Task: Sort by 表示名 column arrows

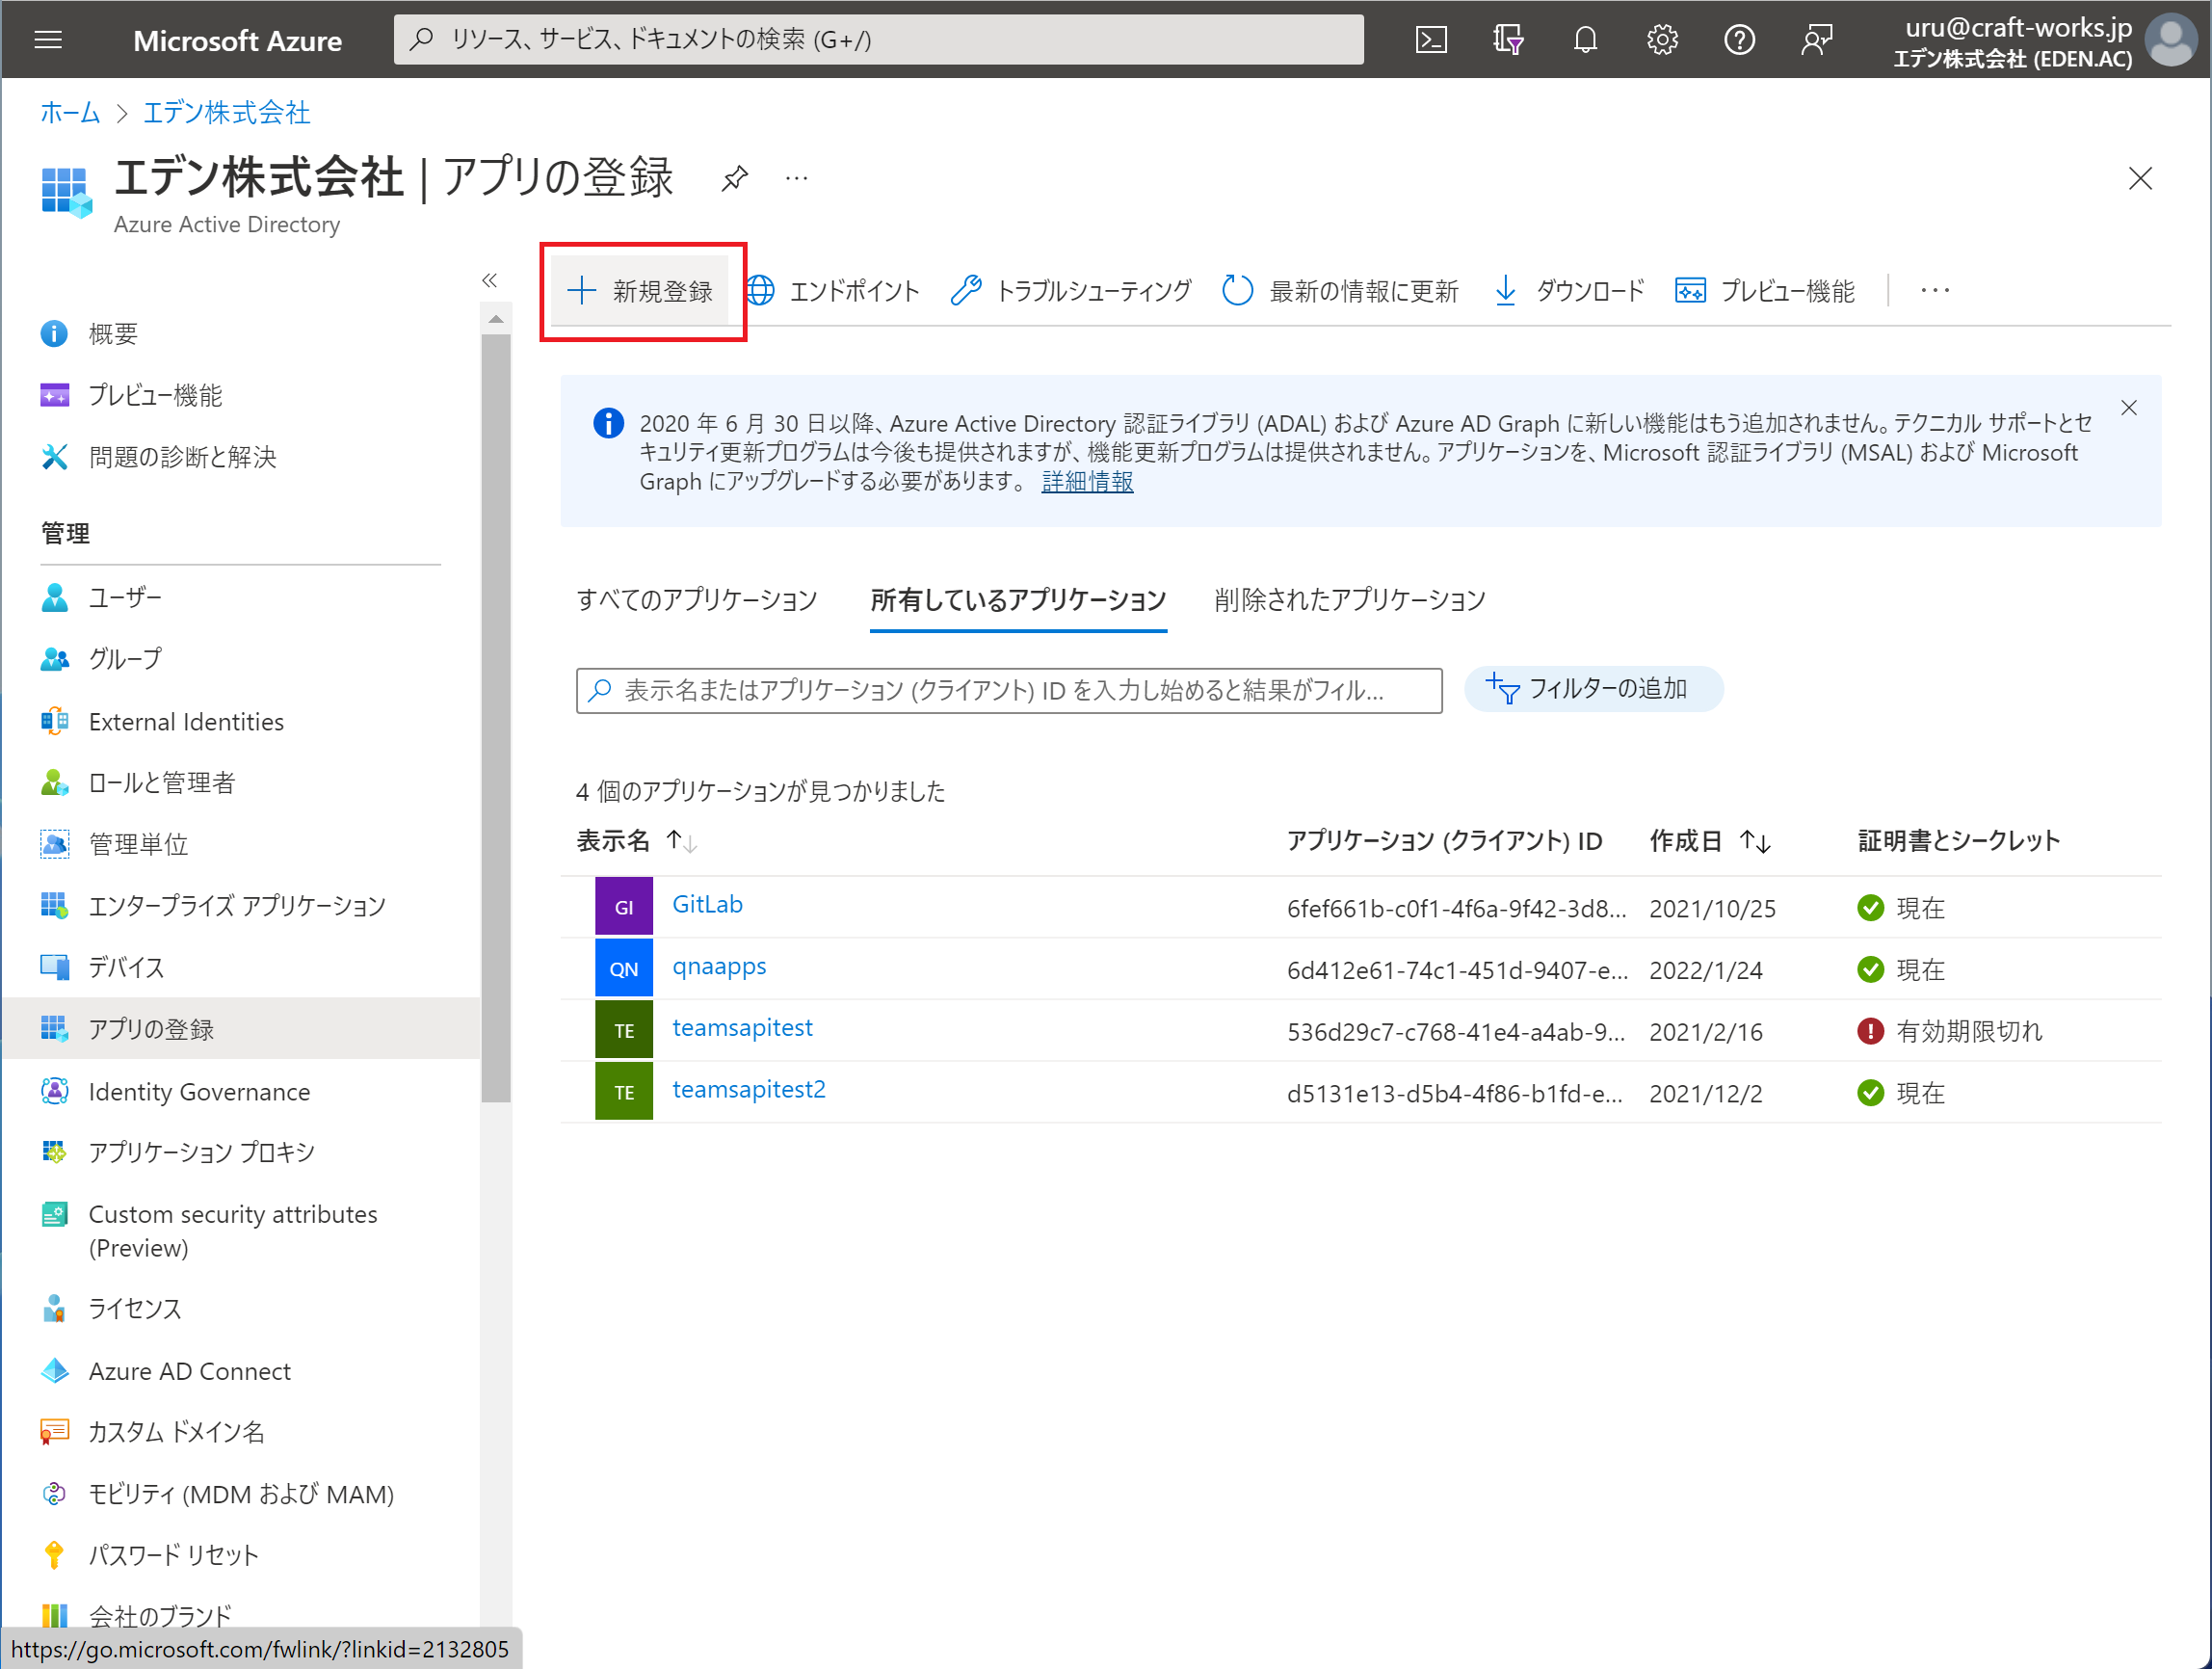Action: tap(682, 841)
